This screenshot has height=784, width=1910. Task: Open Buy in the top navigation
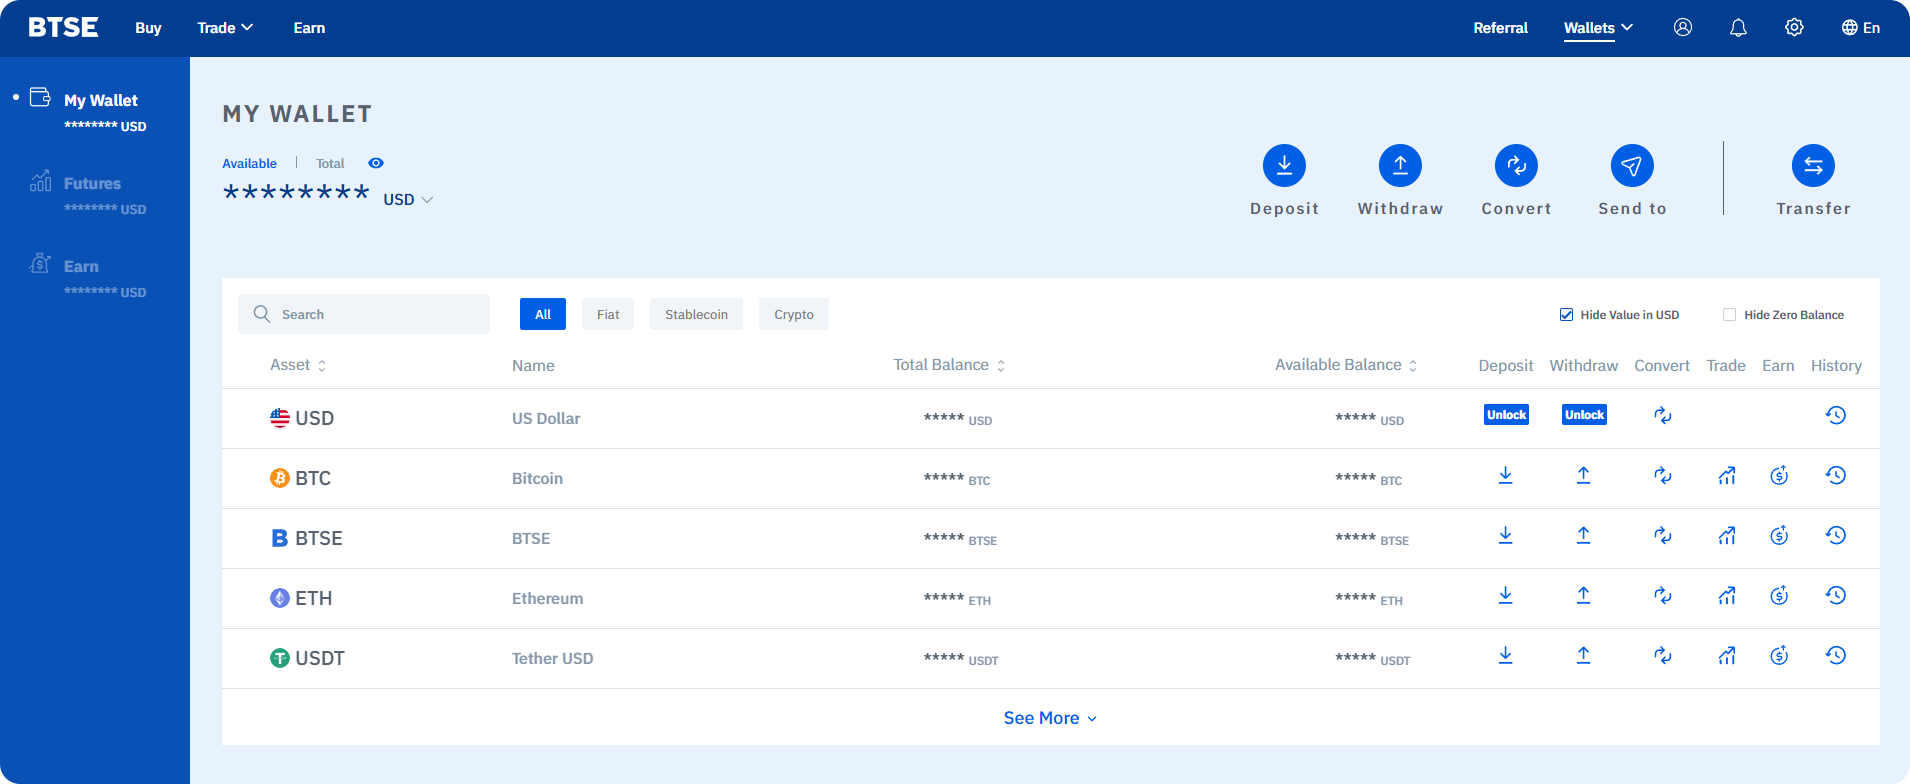(x=148, y=28)
